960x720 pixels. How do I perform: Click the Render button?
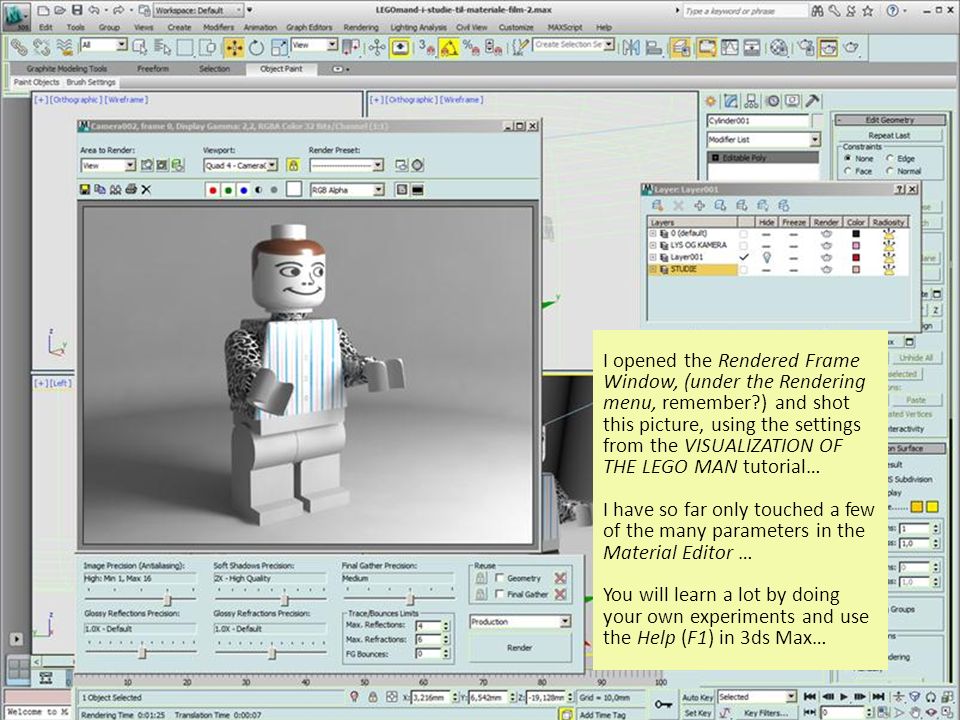click(x=520, y=648)
